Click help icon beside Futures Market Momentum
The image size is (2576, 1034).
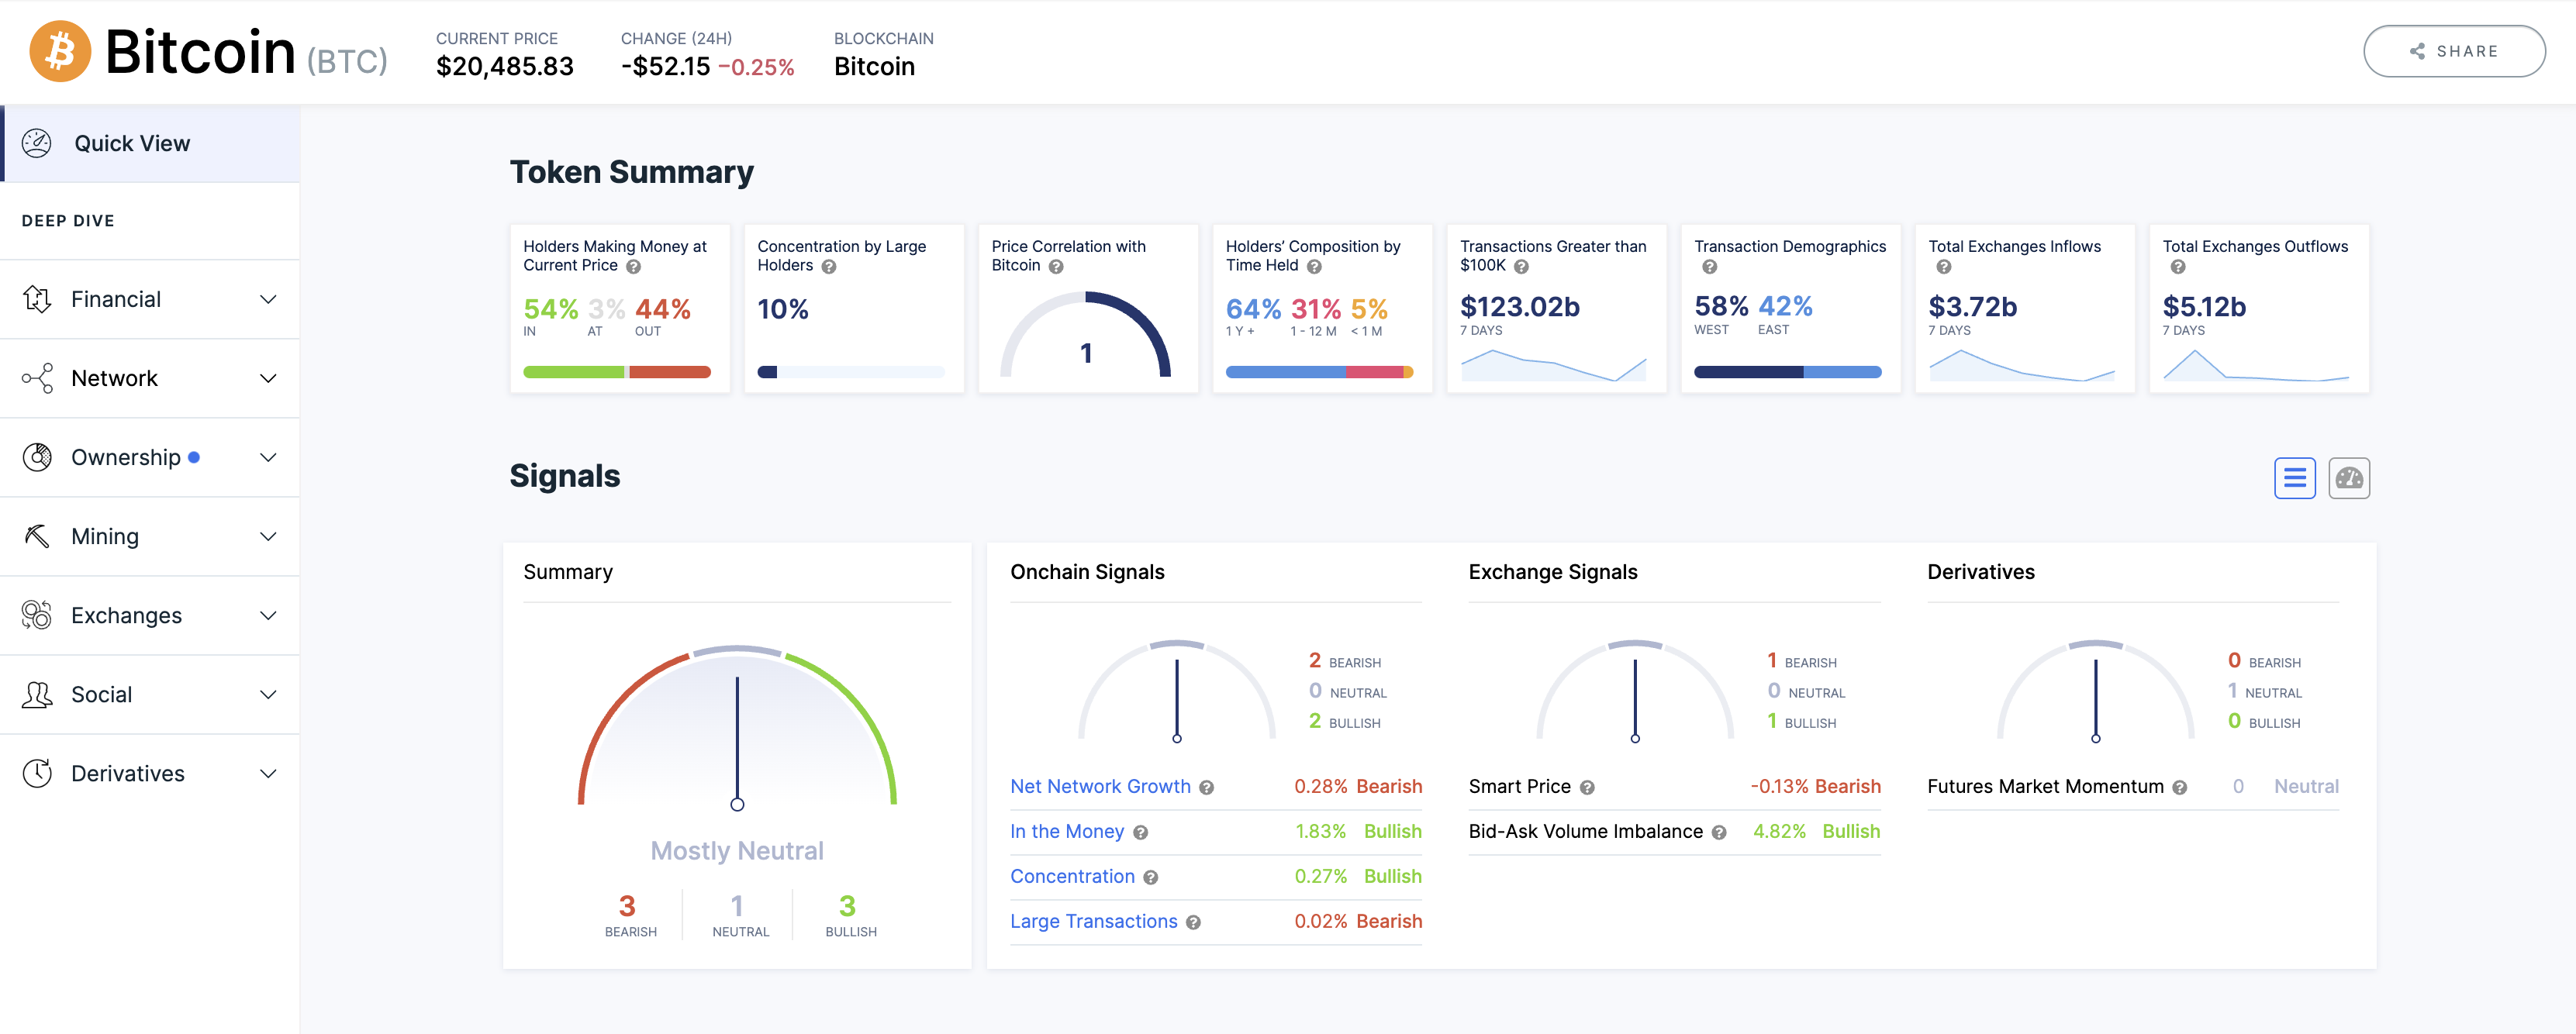click(2179, 788)
